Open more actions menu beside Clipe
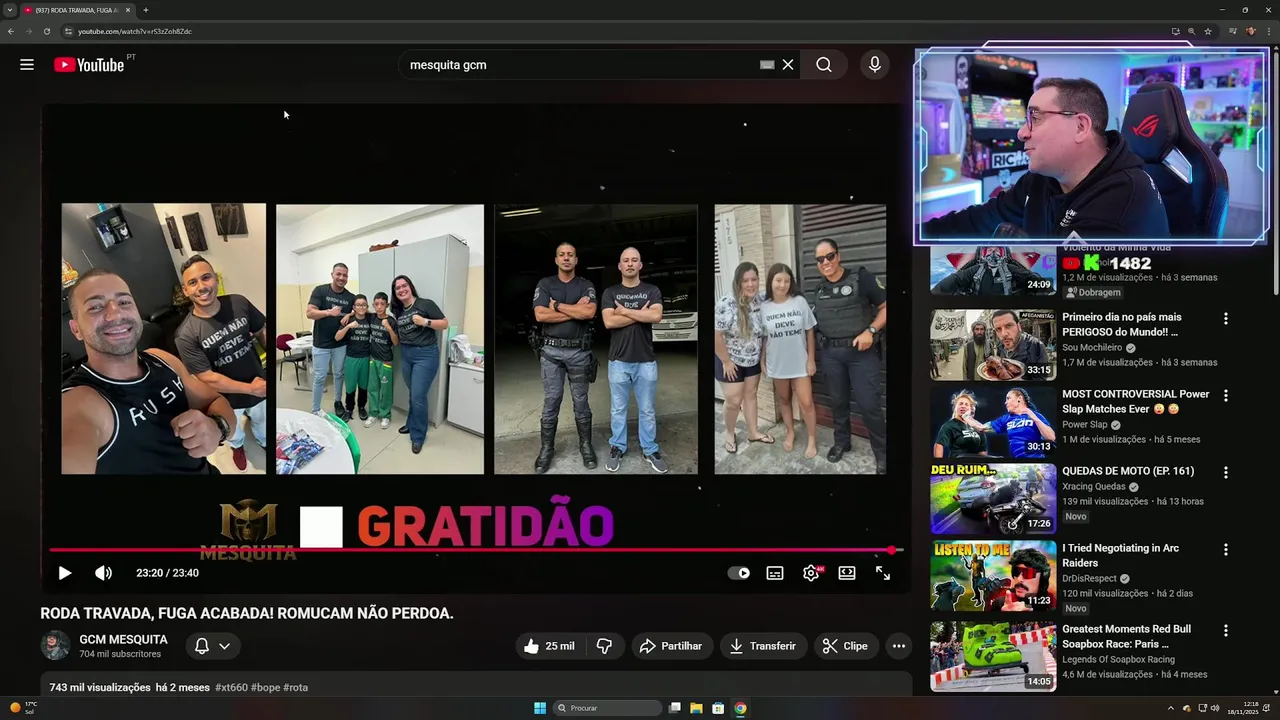 coord(899,646)
